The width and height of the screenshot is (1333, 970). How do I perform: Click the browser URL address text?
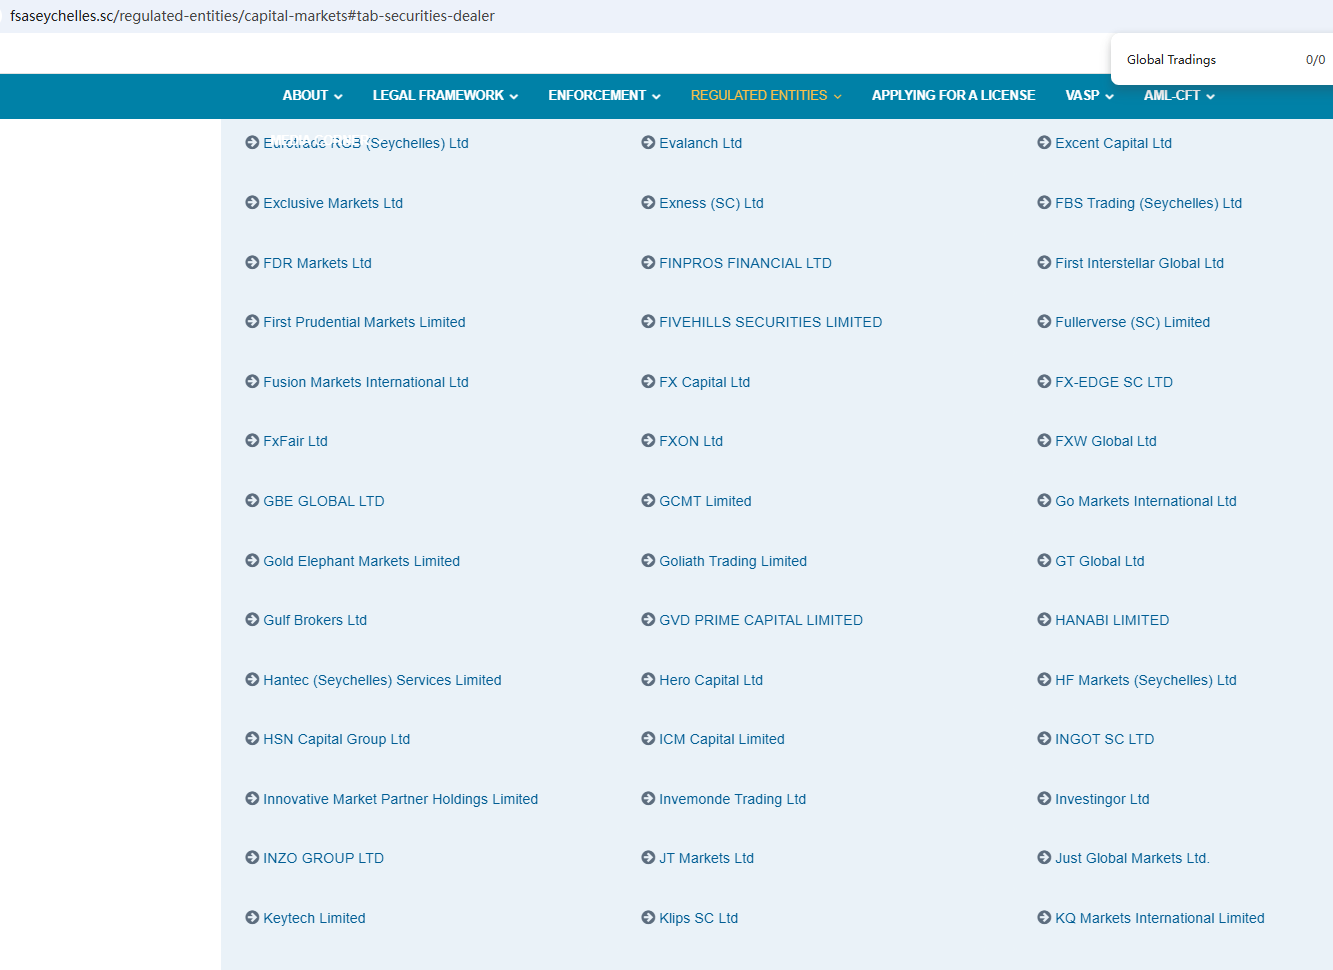click(252, 16)
